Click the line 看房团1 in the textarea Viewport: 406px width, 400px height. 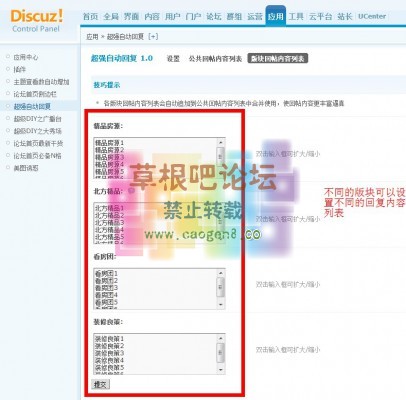[x=106, y=273]
